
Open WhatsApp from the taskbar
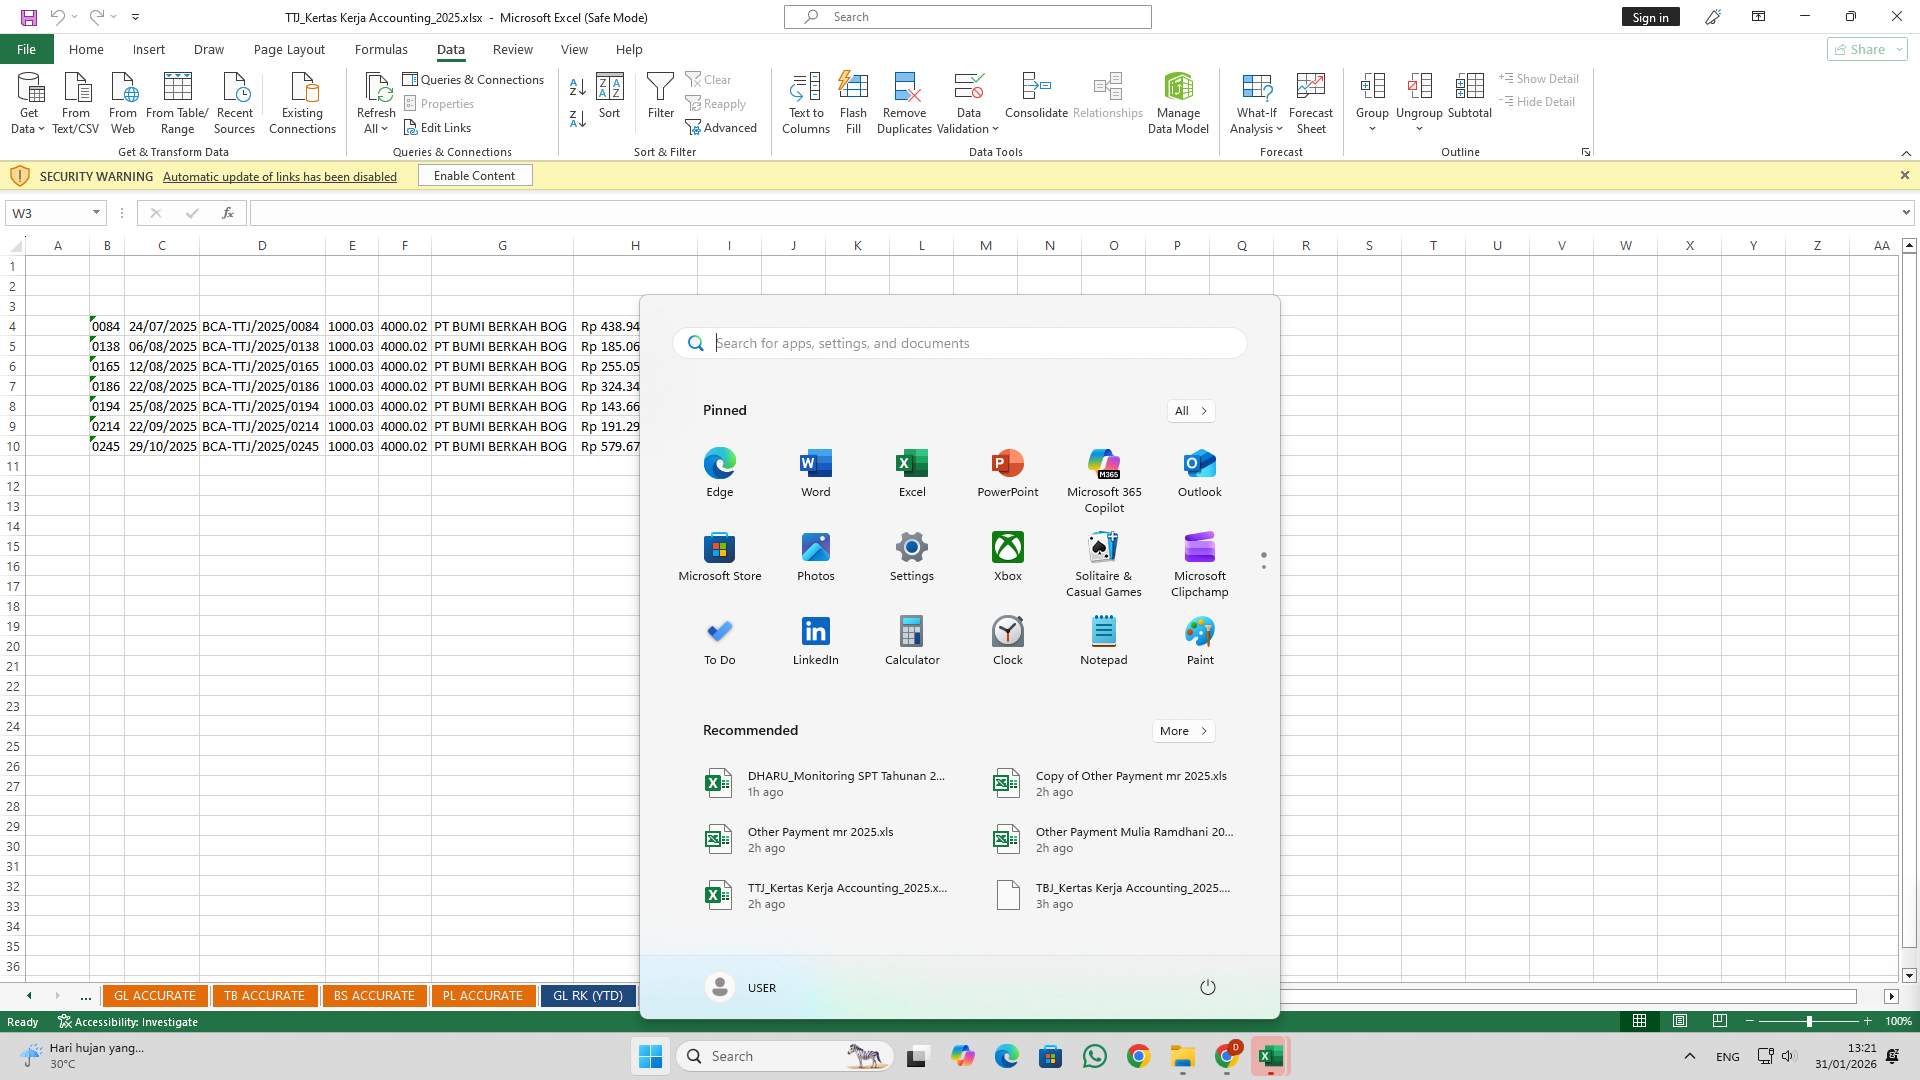(x=1095, y=1056)
